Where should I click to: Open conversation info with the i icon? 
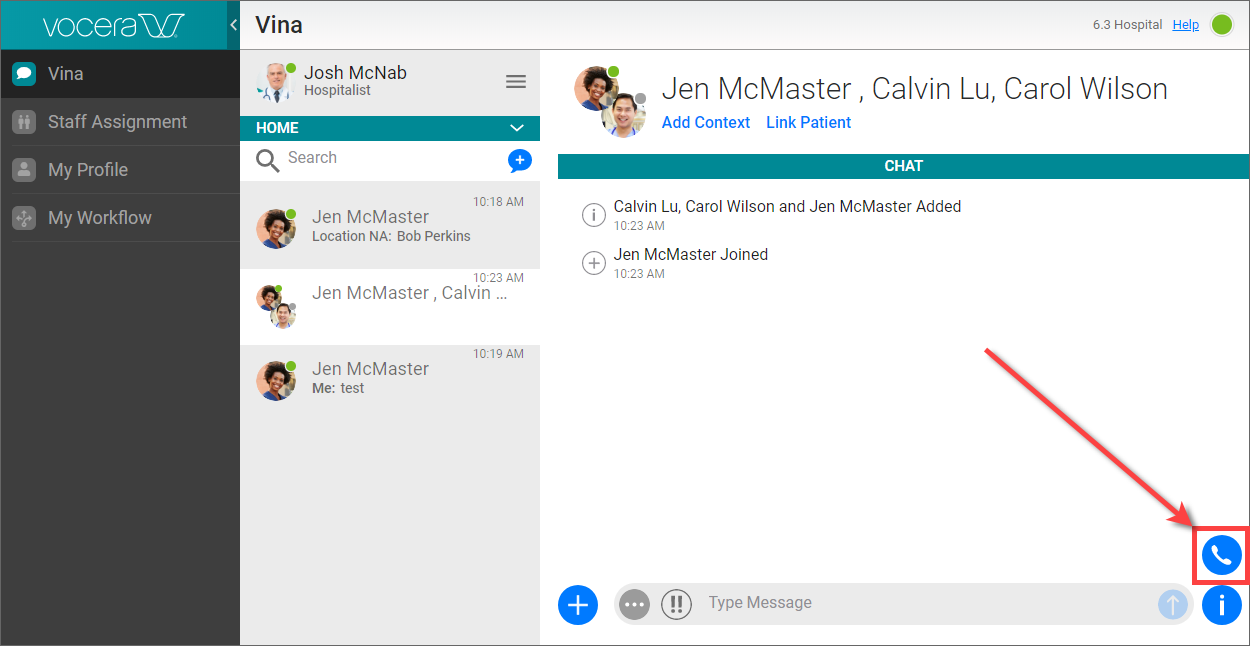tap(1221, 605)
